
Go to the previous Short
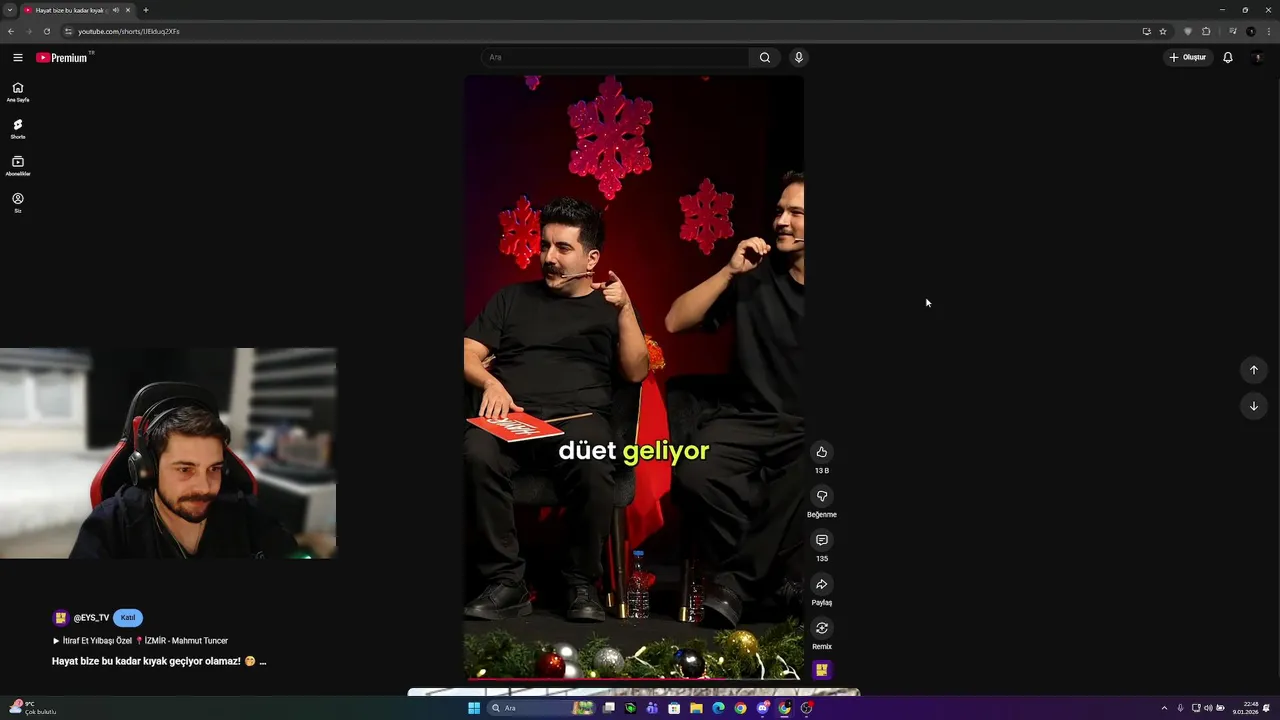click(1254, 370)
